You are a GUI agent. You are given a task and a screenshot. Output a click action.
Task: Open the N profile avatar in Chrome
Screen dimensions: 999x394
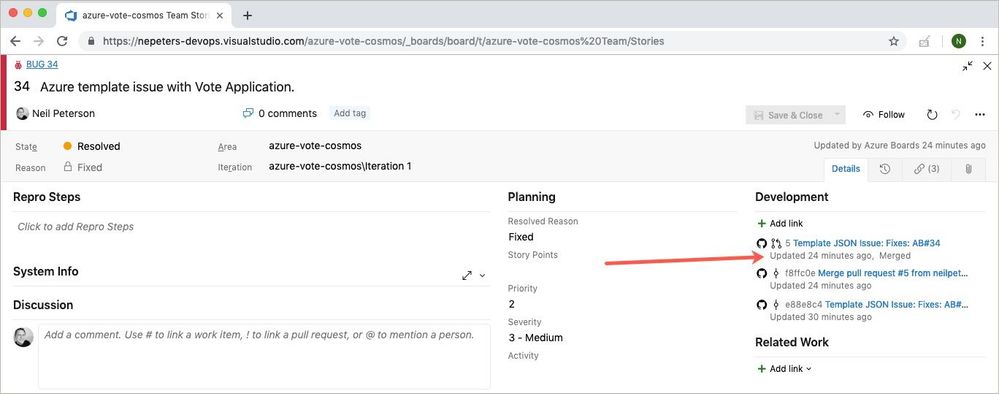pyautogui.click(x=958, y=41)
